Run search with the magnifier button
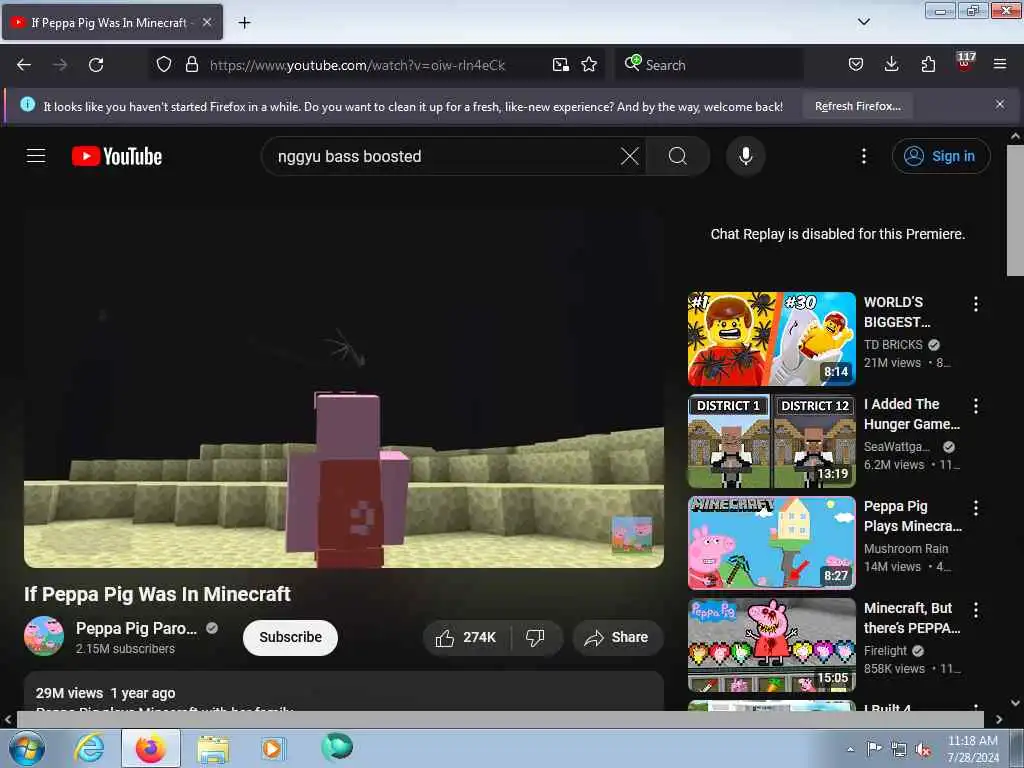 coord(678,156)
